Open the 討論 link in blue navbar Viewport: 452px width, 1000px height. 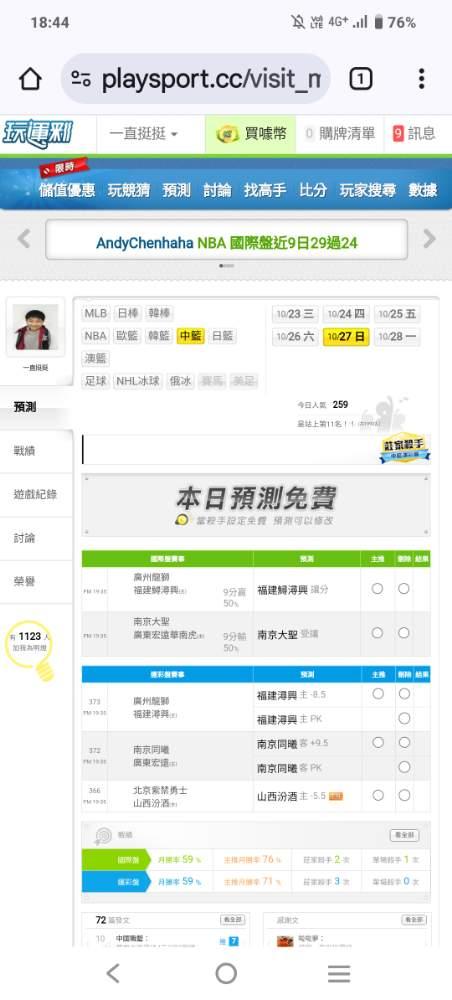click(x=217, y=190)
